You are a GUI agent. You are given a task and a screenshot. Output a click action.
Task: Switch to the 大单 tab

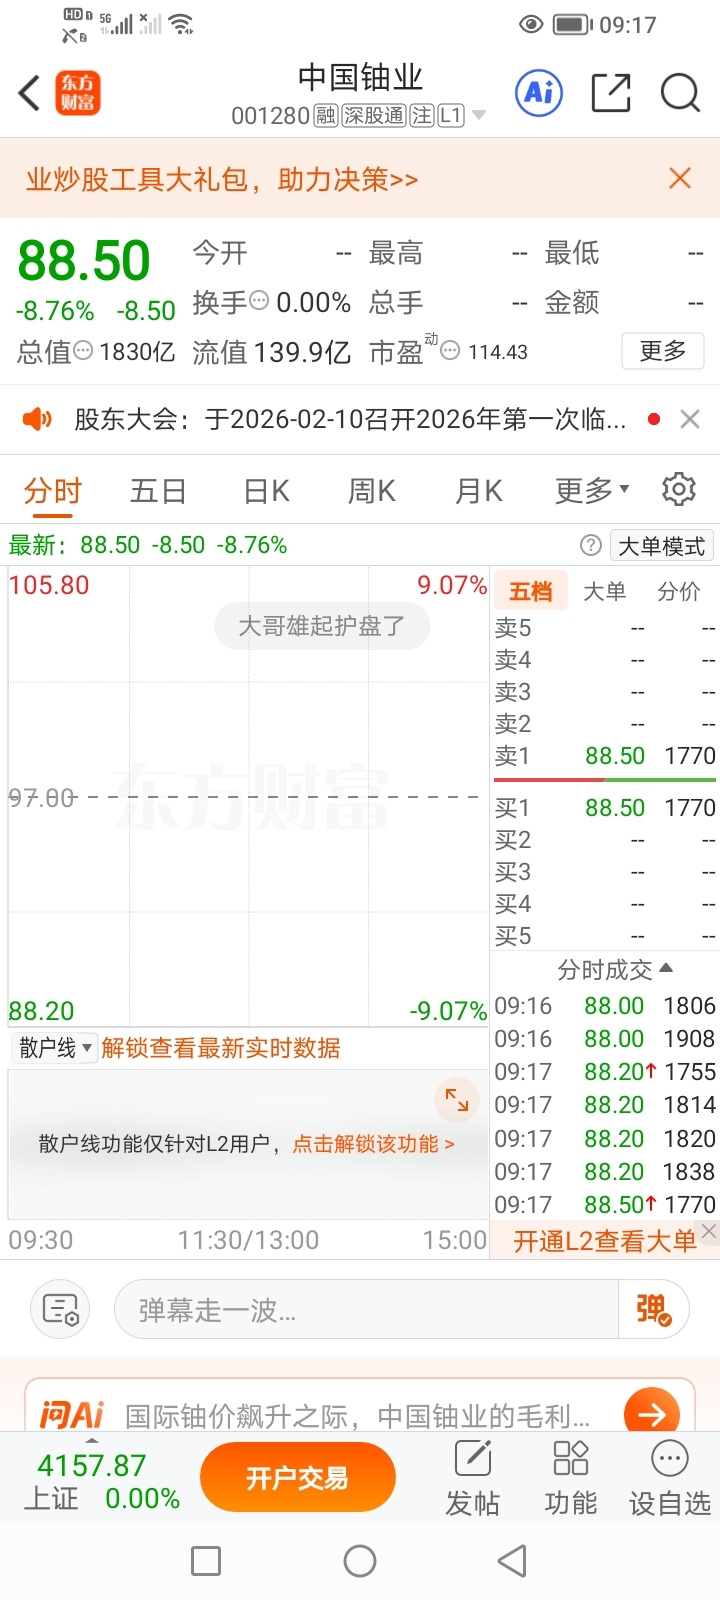coord(604,591)
